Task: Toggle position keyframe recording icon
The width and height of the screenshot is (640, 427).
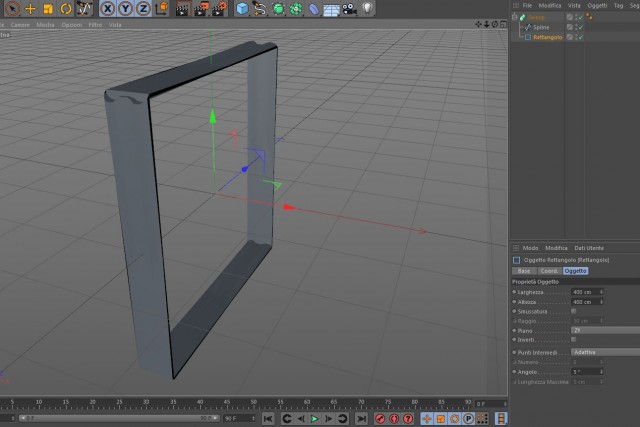Action: click(x=427, y=419)
